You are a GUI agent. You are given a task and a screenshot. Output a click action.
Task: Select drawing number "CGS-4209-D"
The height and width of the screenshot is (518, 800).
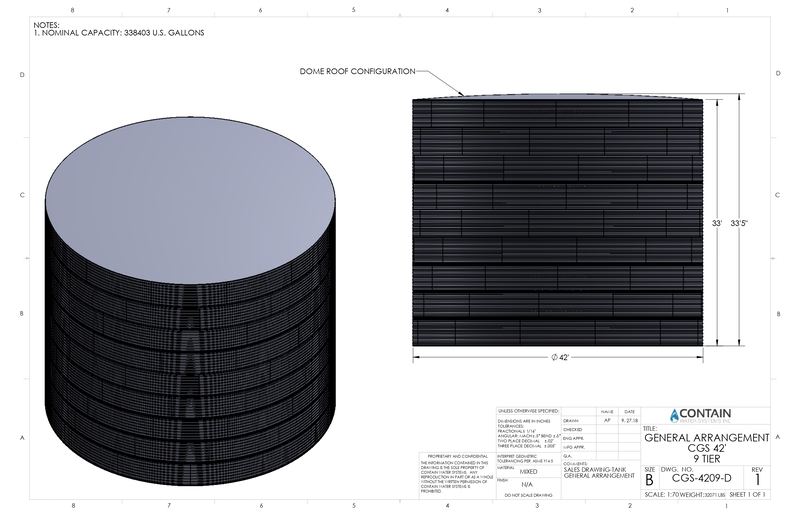click(x=702, y=478)
